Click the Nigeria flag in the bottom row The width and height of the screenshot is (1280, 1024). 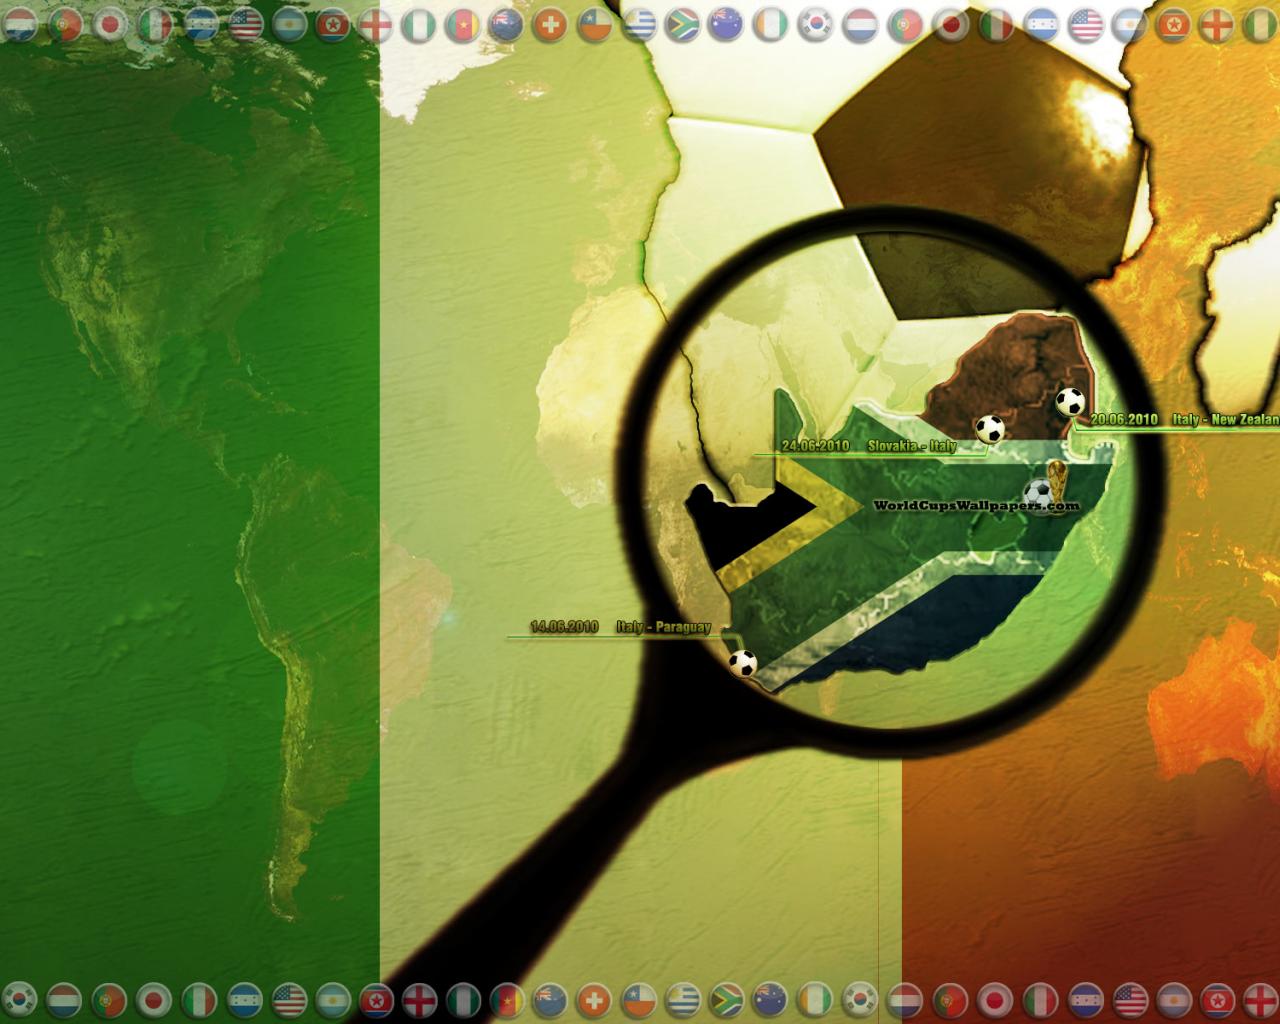coord(463,998)
